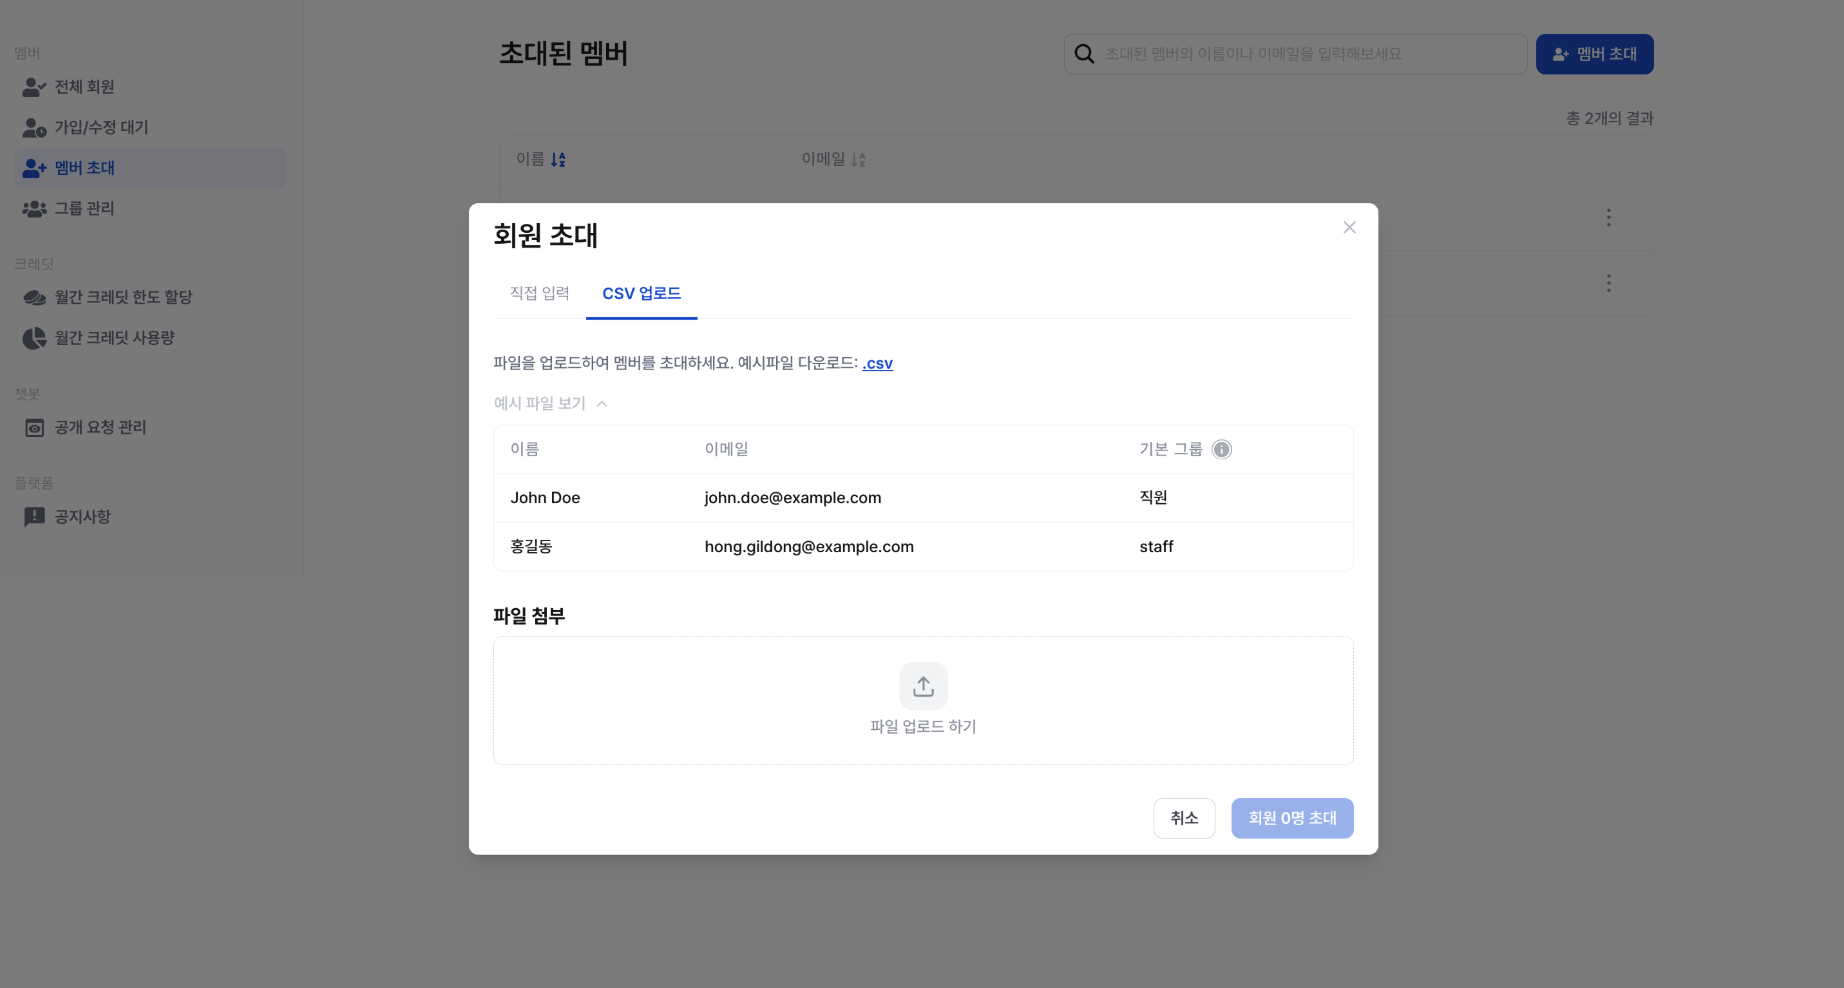Click the upload icon in file attachment area
The height and width of the screenshot is (988, 1844).
tap(923, 686)
